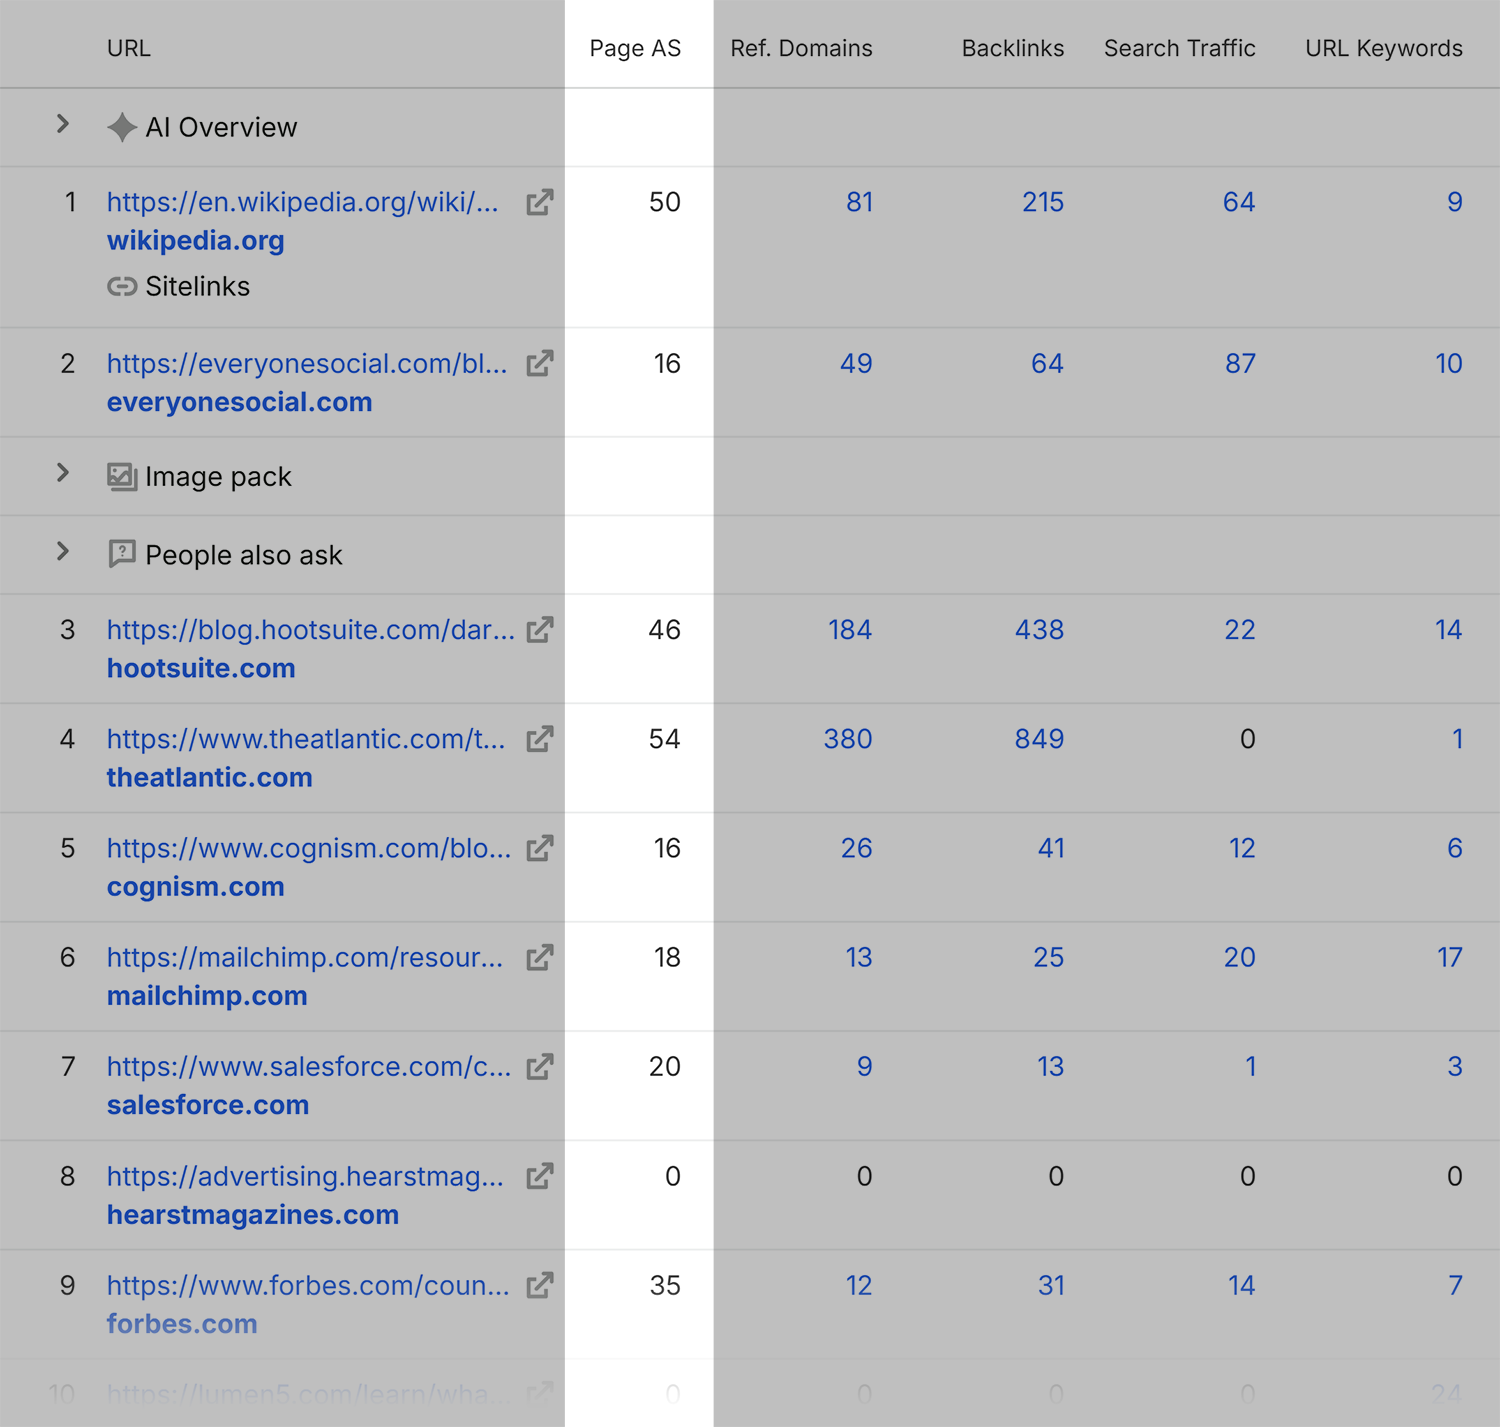Image resolution: width=1500 pixels, height=1427 pixels.
Task: Open the cognism.com domain link
Action: click(196, 887)
